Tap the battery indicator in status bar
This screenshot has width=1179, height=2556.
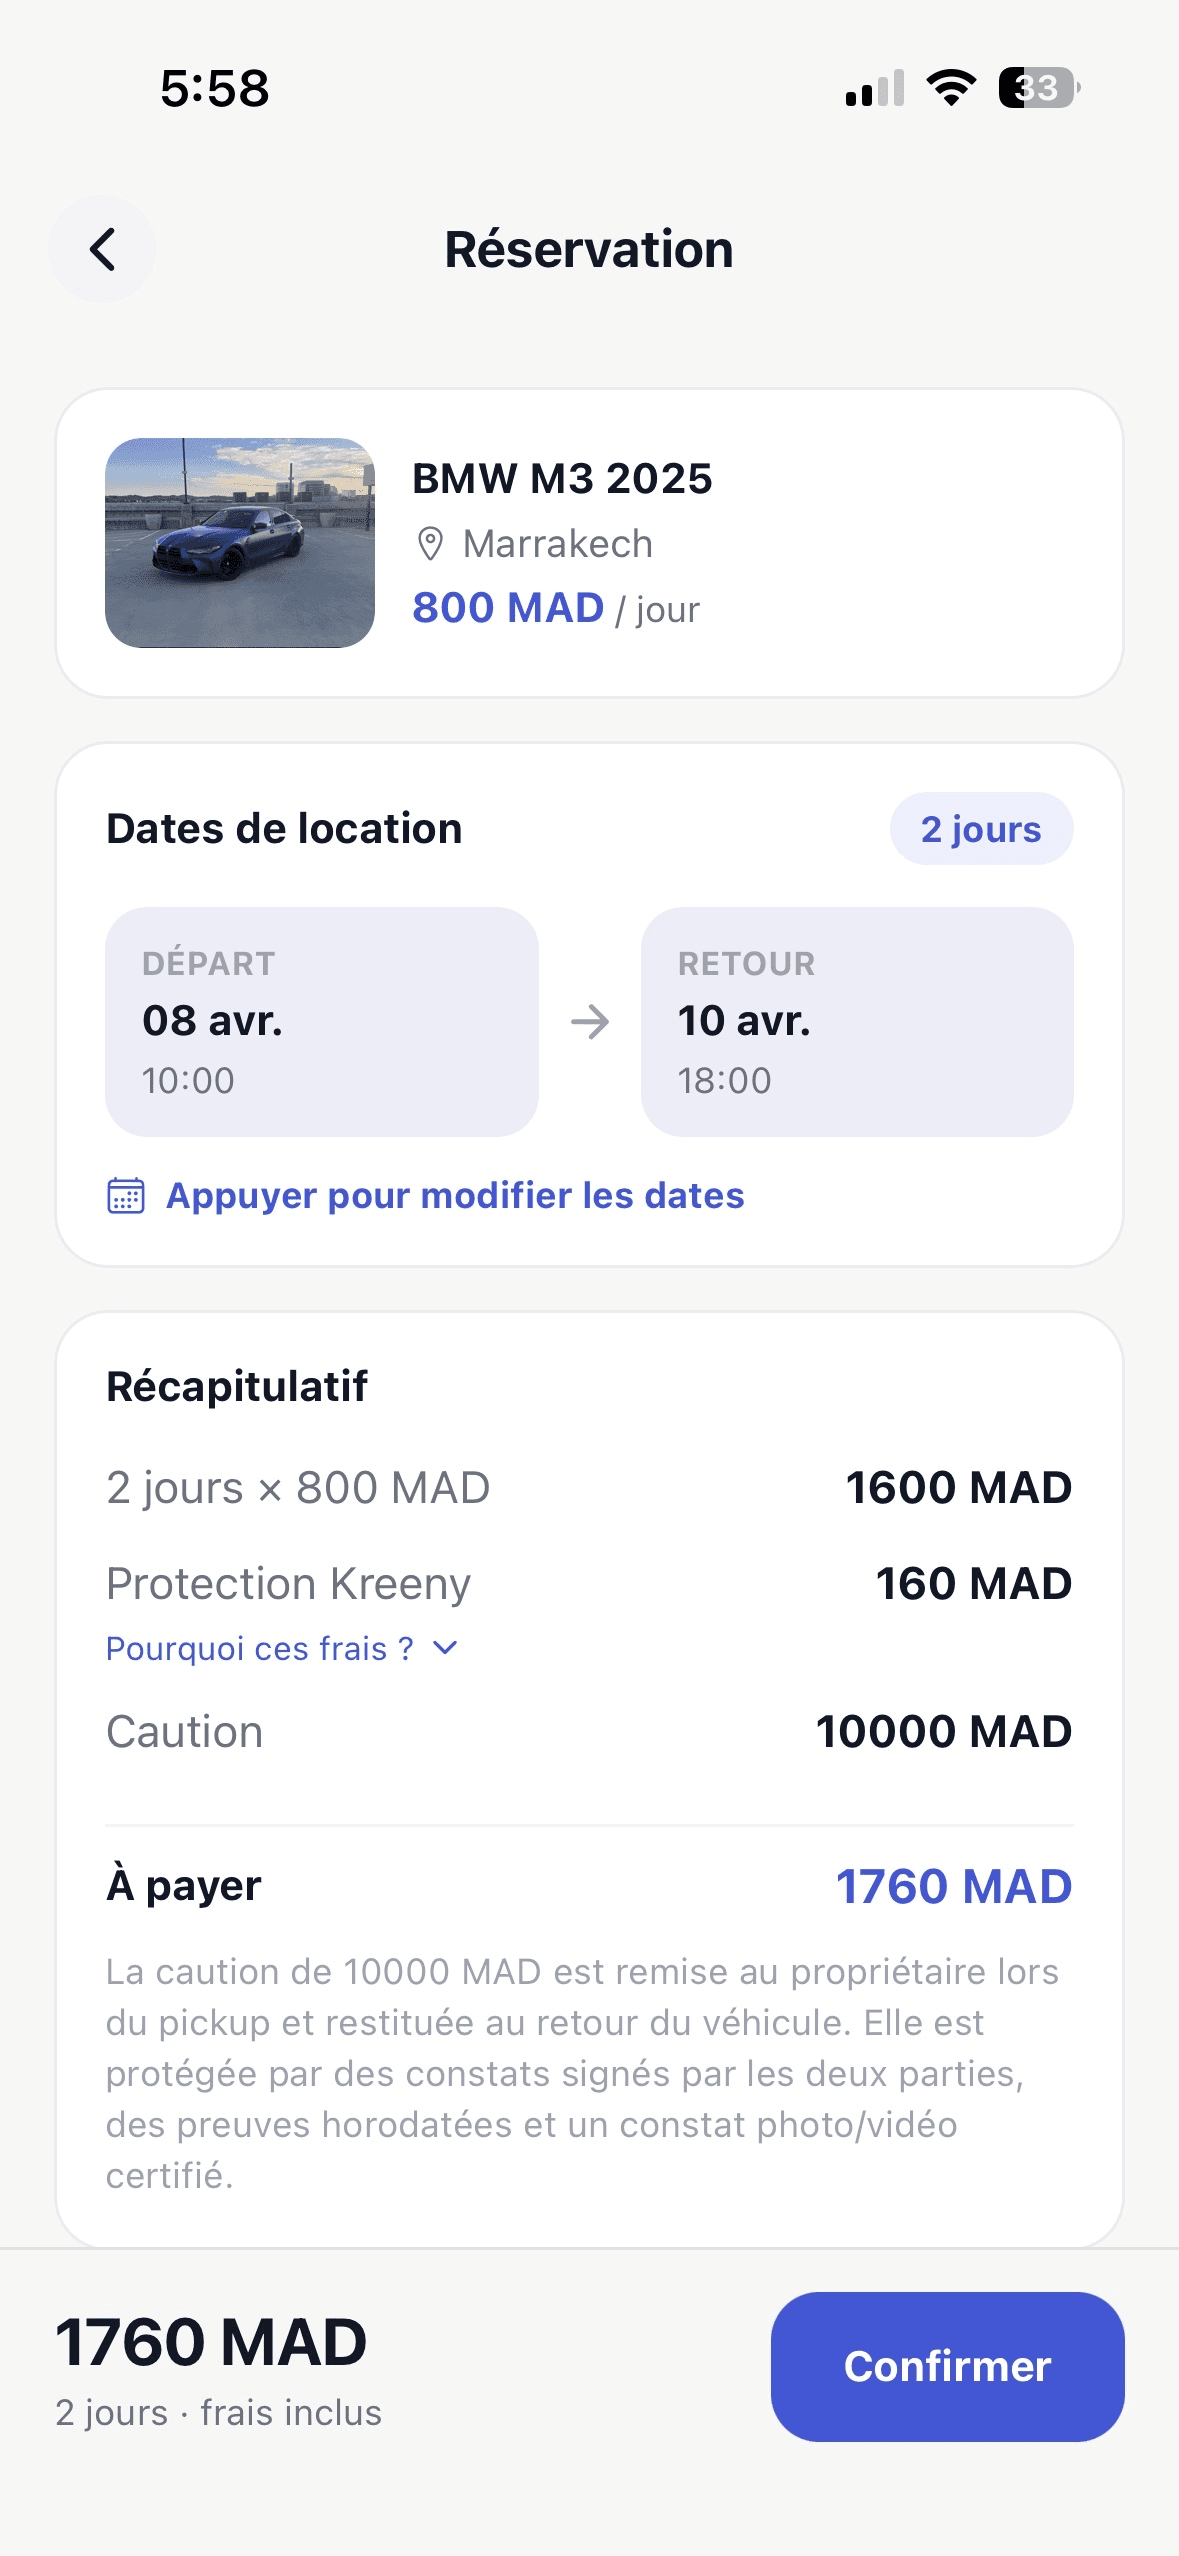click(x=1038, y=88)
